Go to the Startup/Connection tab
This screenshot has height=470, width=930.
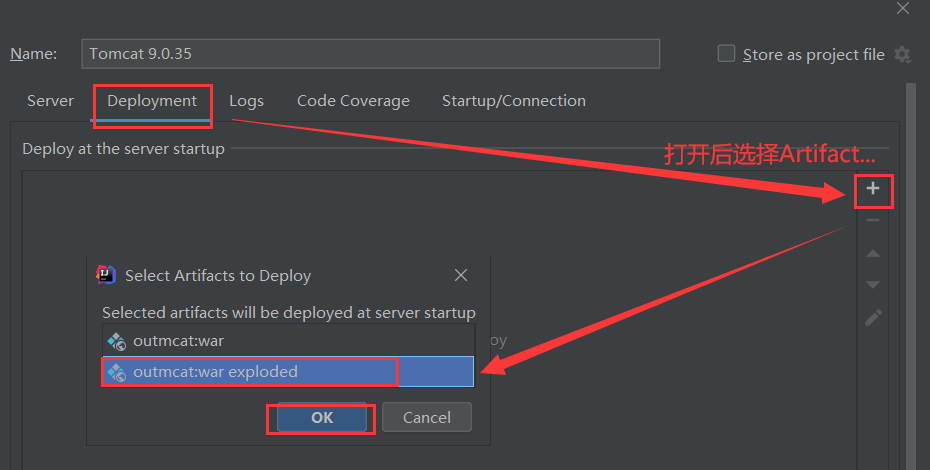point(514,101)
